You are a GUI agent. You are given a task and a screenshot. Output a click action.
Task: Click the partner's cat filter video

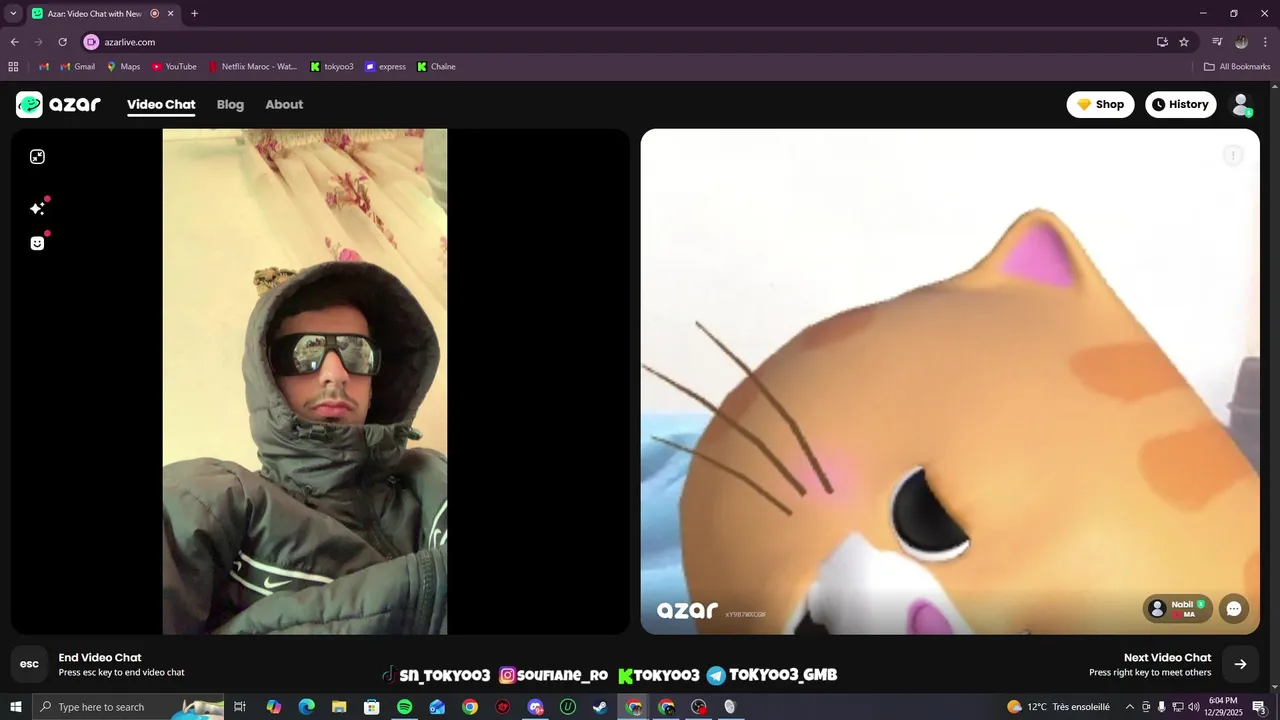click(950, 381)
